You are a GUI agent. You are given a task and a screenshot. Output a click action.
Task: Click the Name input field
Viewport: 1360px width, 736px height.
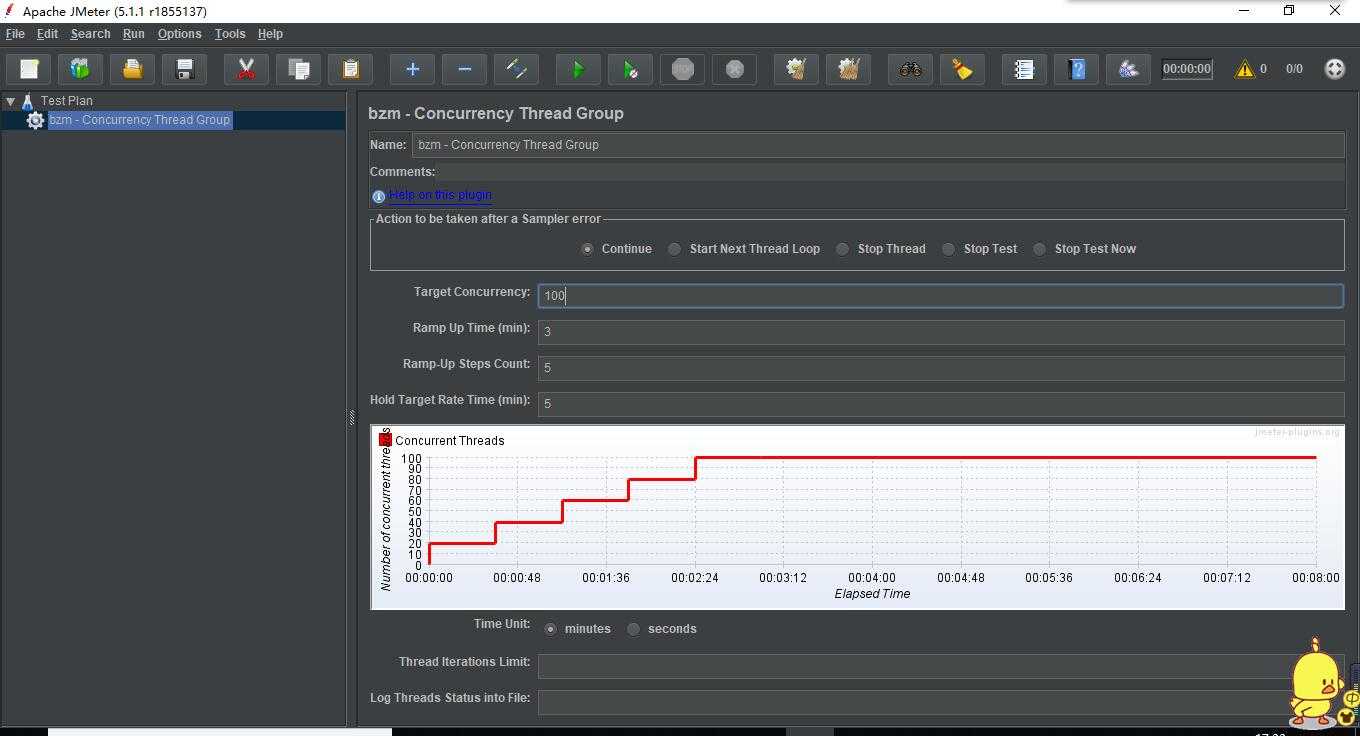878,145
